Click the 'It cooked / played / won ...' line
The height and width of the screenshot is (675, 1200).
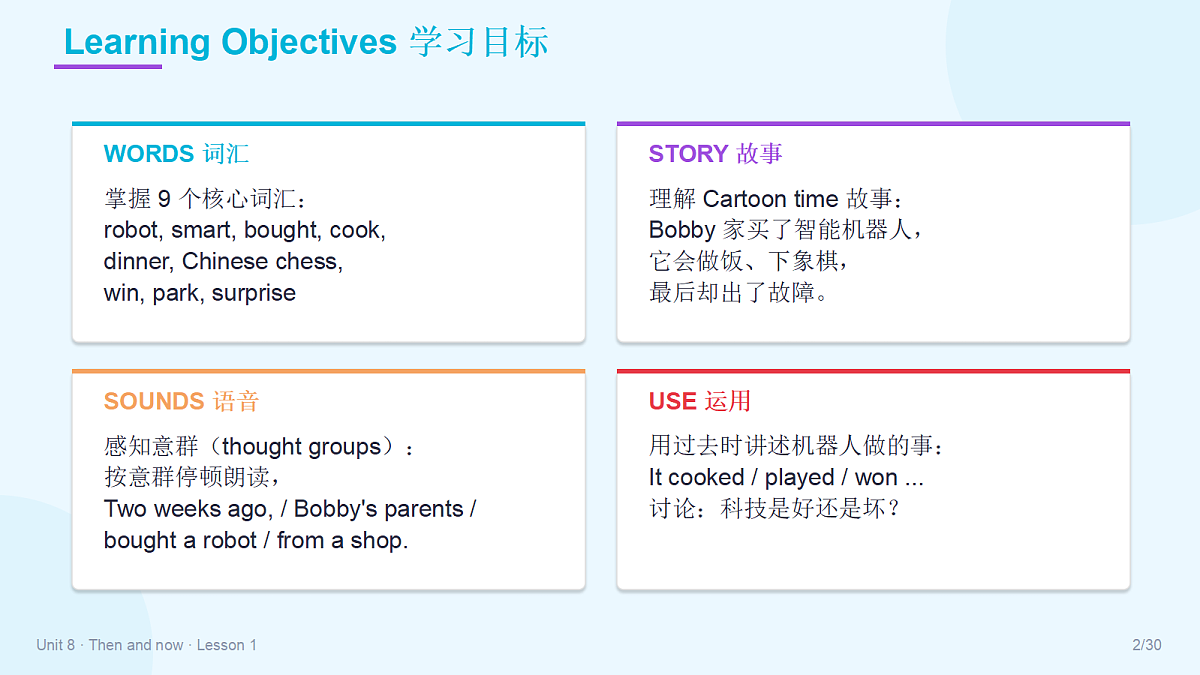(786, 477)
